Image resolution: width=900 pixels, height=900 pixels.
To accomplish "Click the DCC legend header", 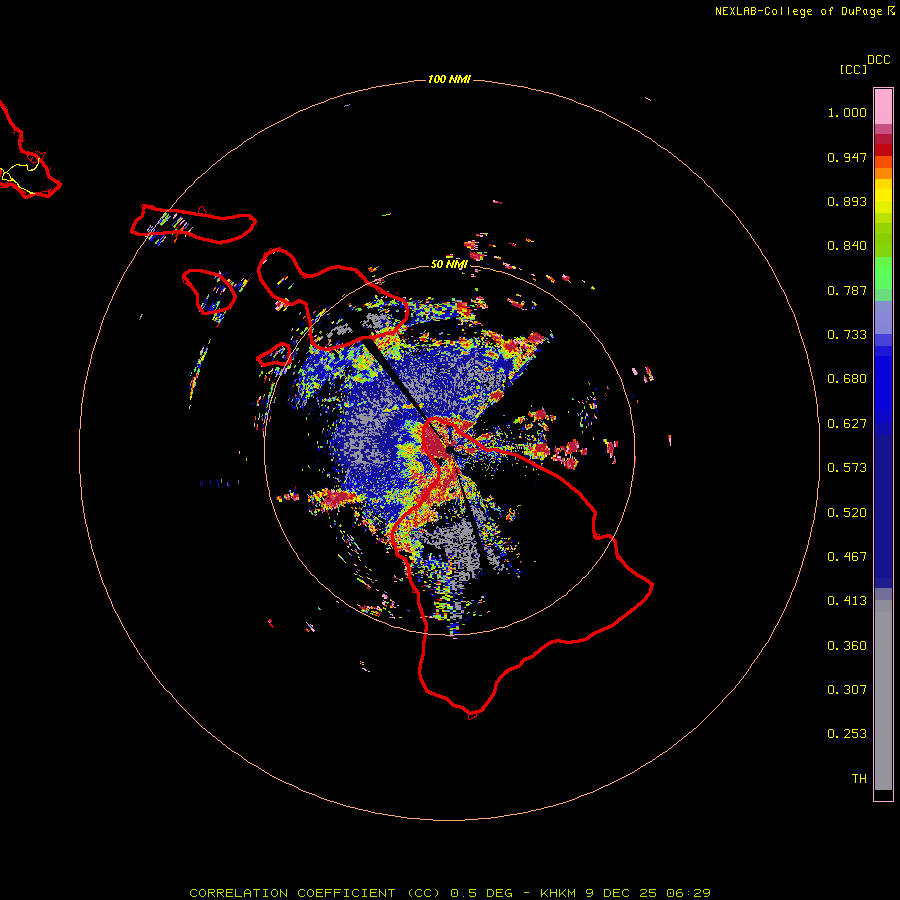I will click(879, 60).
